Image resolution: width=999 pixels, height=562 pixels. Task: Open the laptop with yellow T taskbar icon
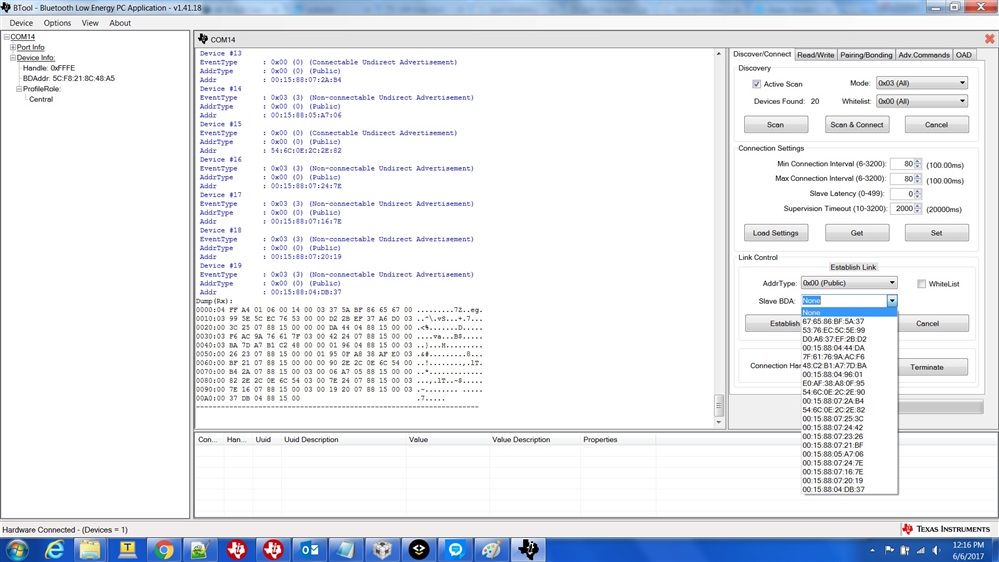127,549
